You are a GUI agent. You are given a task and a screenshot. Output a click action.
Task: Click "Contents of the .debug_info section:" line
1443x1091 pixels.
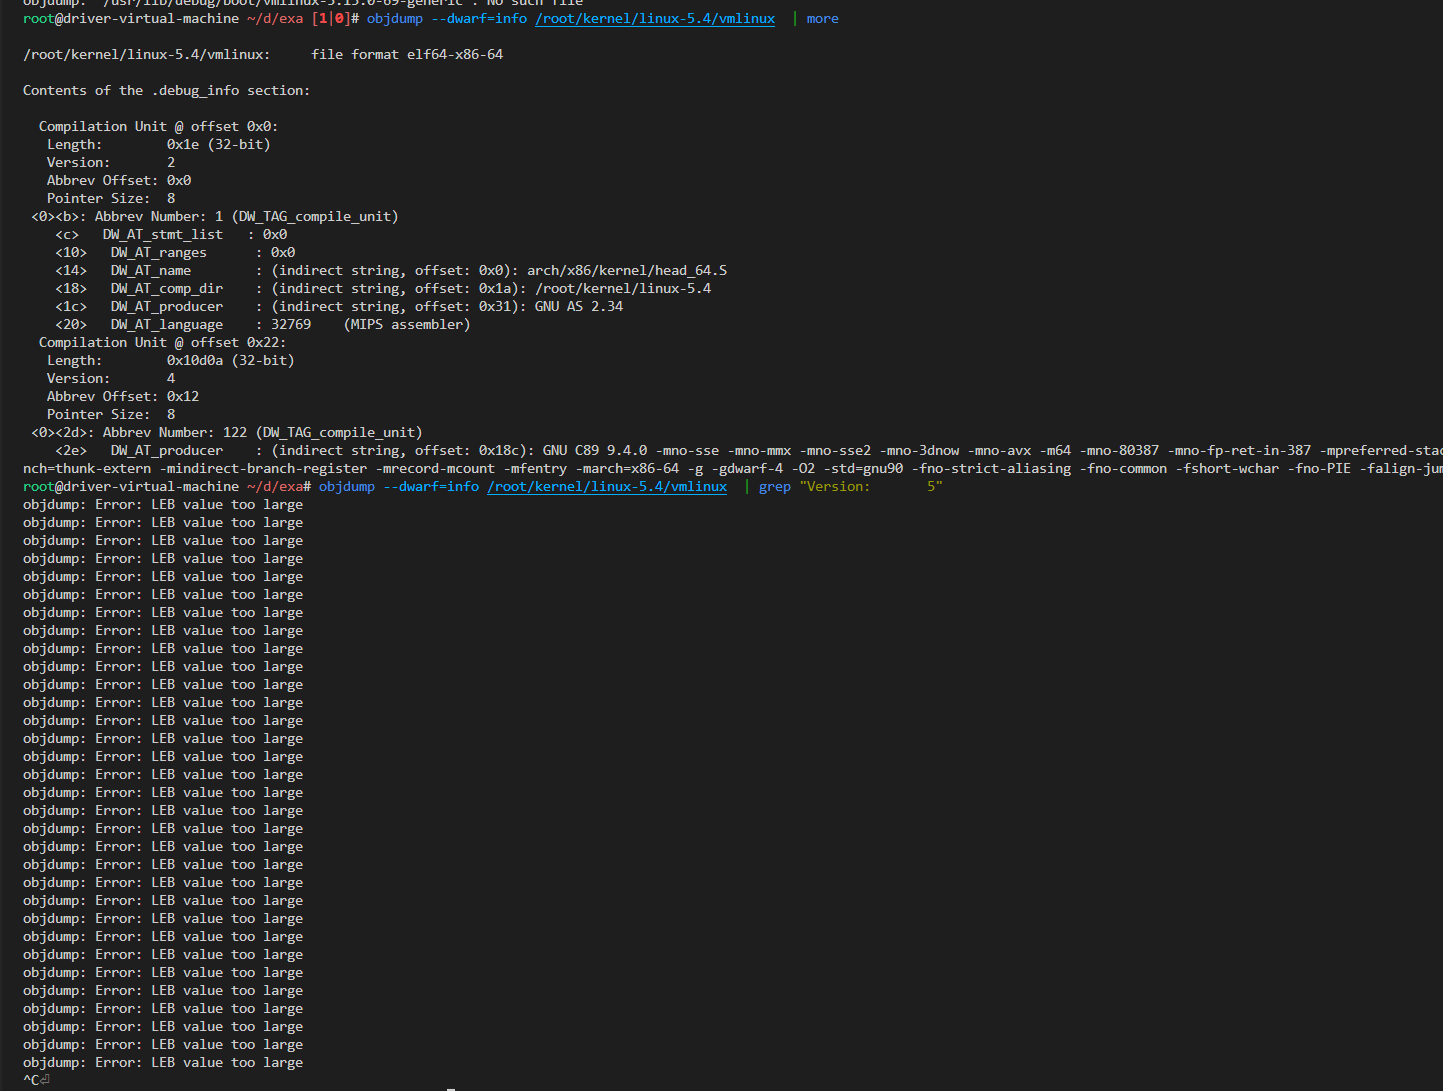click(x=167, y=90)
